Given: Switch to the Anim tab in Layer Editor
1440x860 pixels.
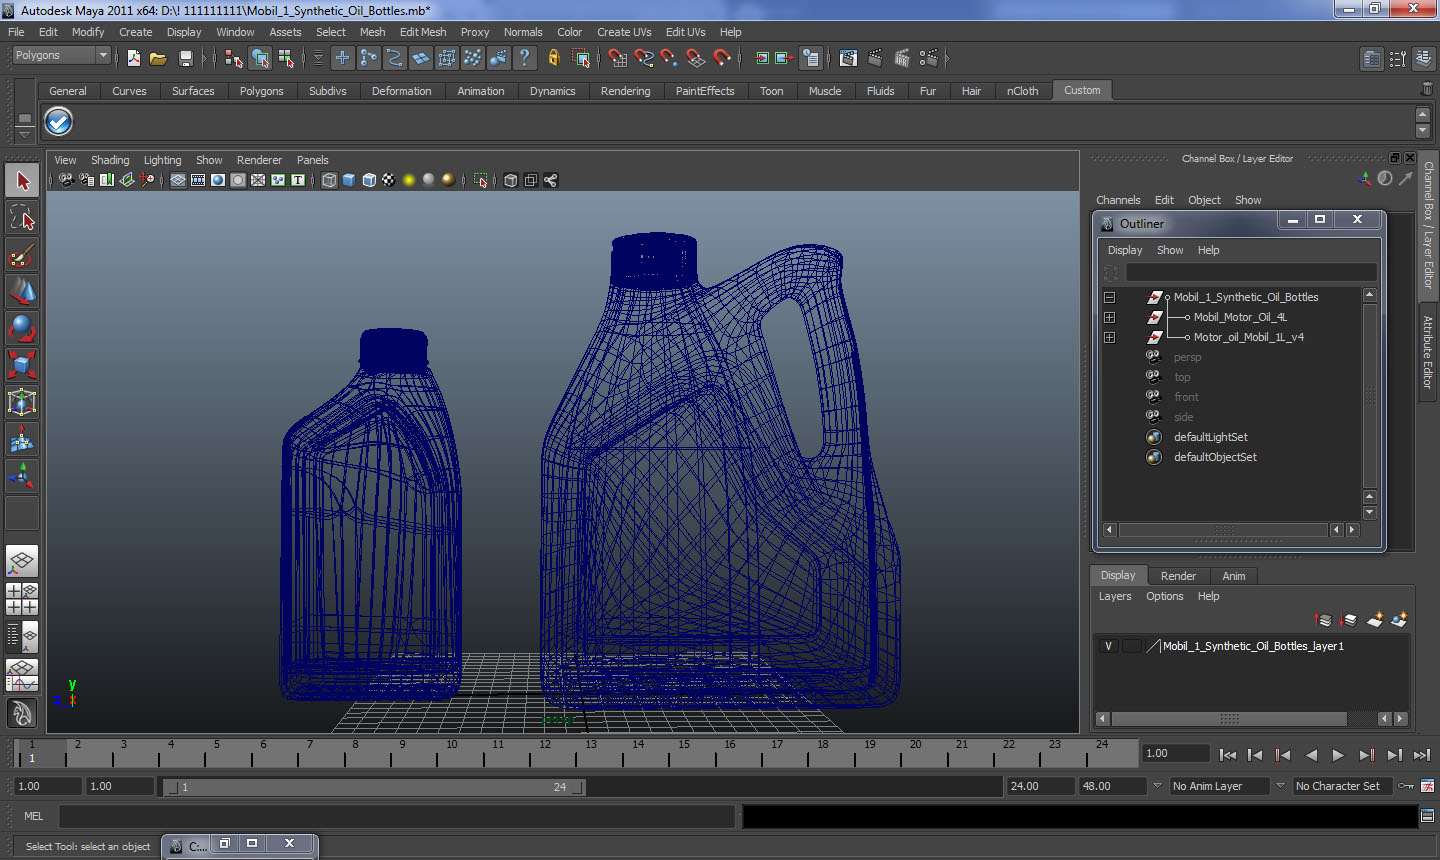Looking at the screenshot, I should pos(1234,576).
